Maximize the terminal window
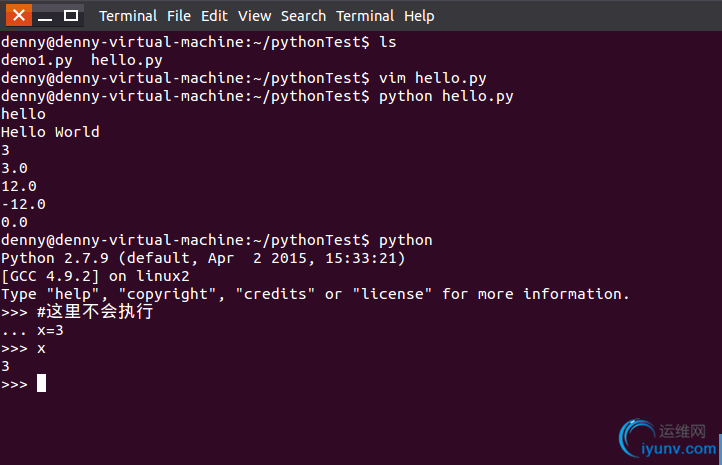This screenshot has height=465, width=722. coord(70,16)
